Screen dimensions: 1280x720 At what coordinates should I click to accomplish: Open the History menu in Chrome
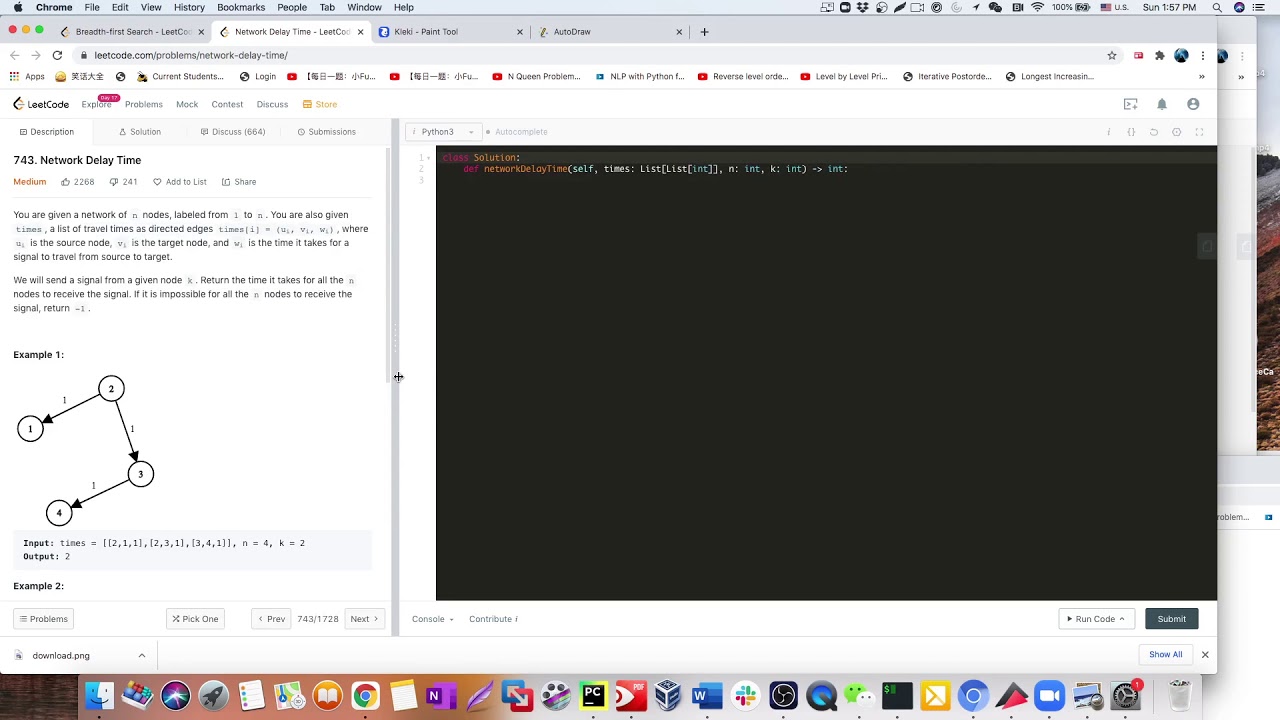[x=189, y=7]
